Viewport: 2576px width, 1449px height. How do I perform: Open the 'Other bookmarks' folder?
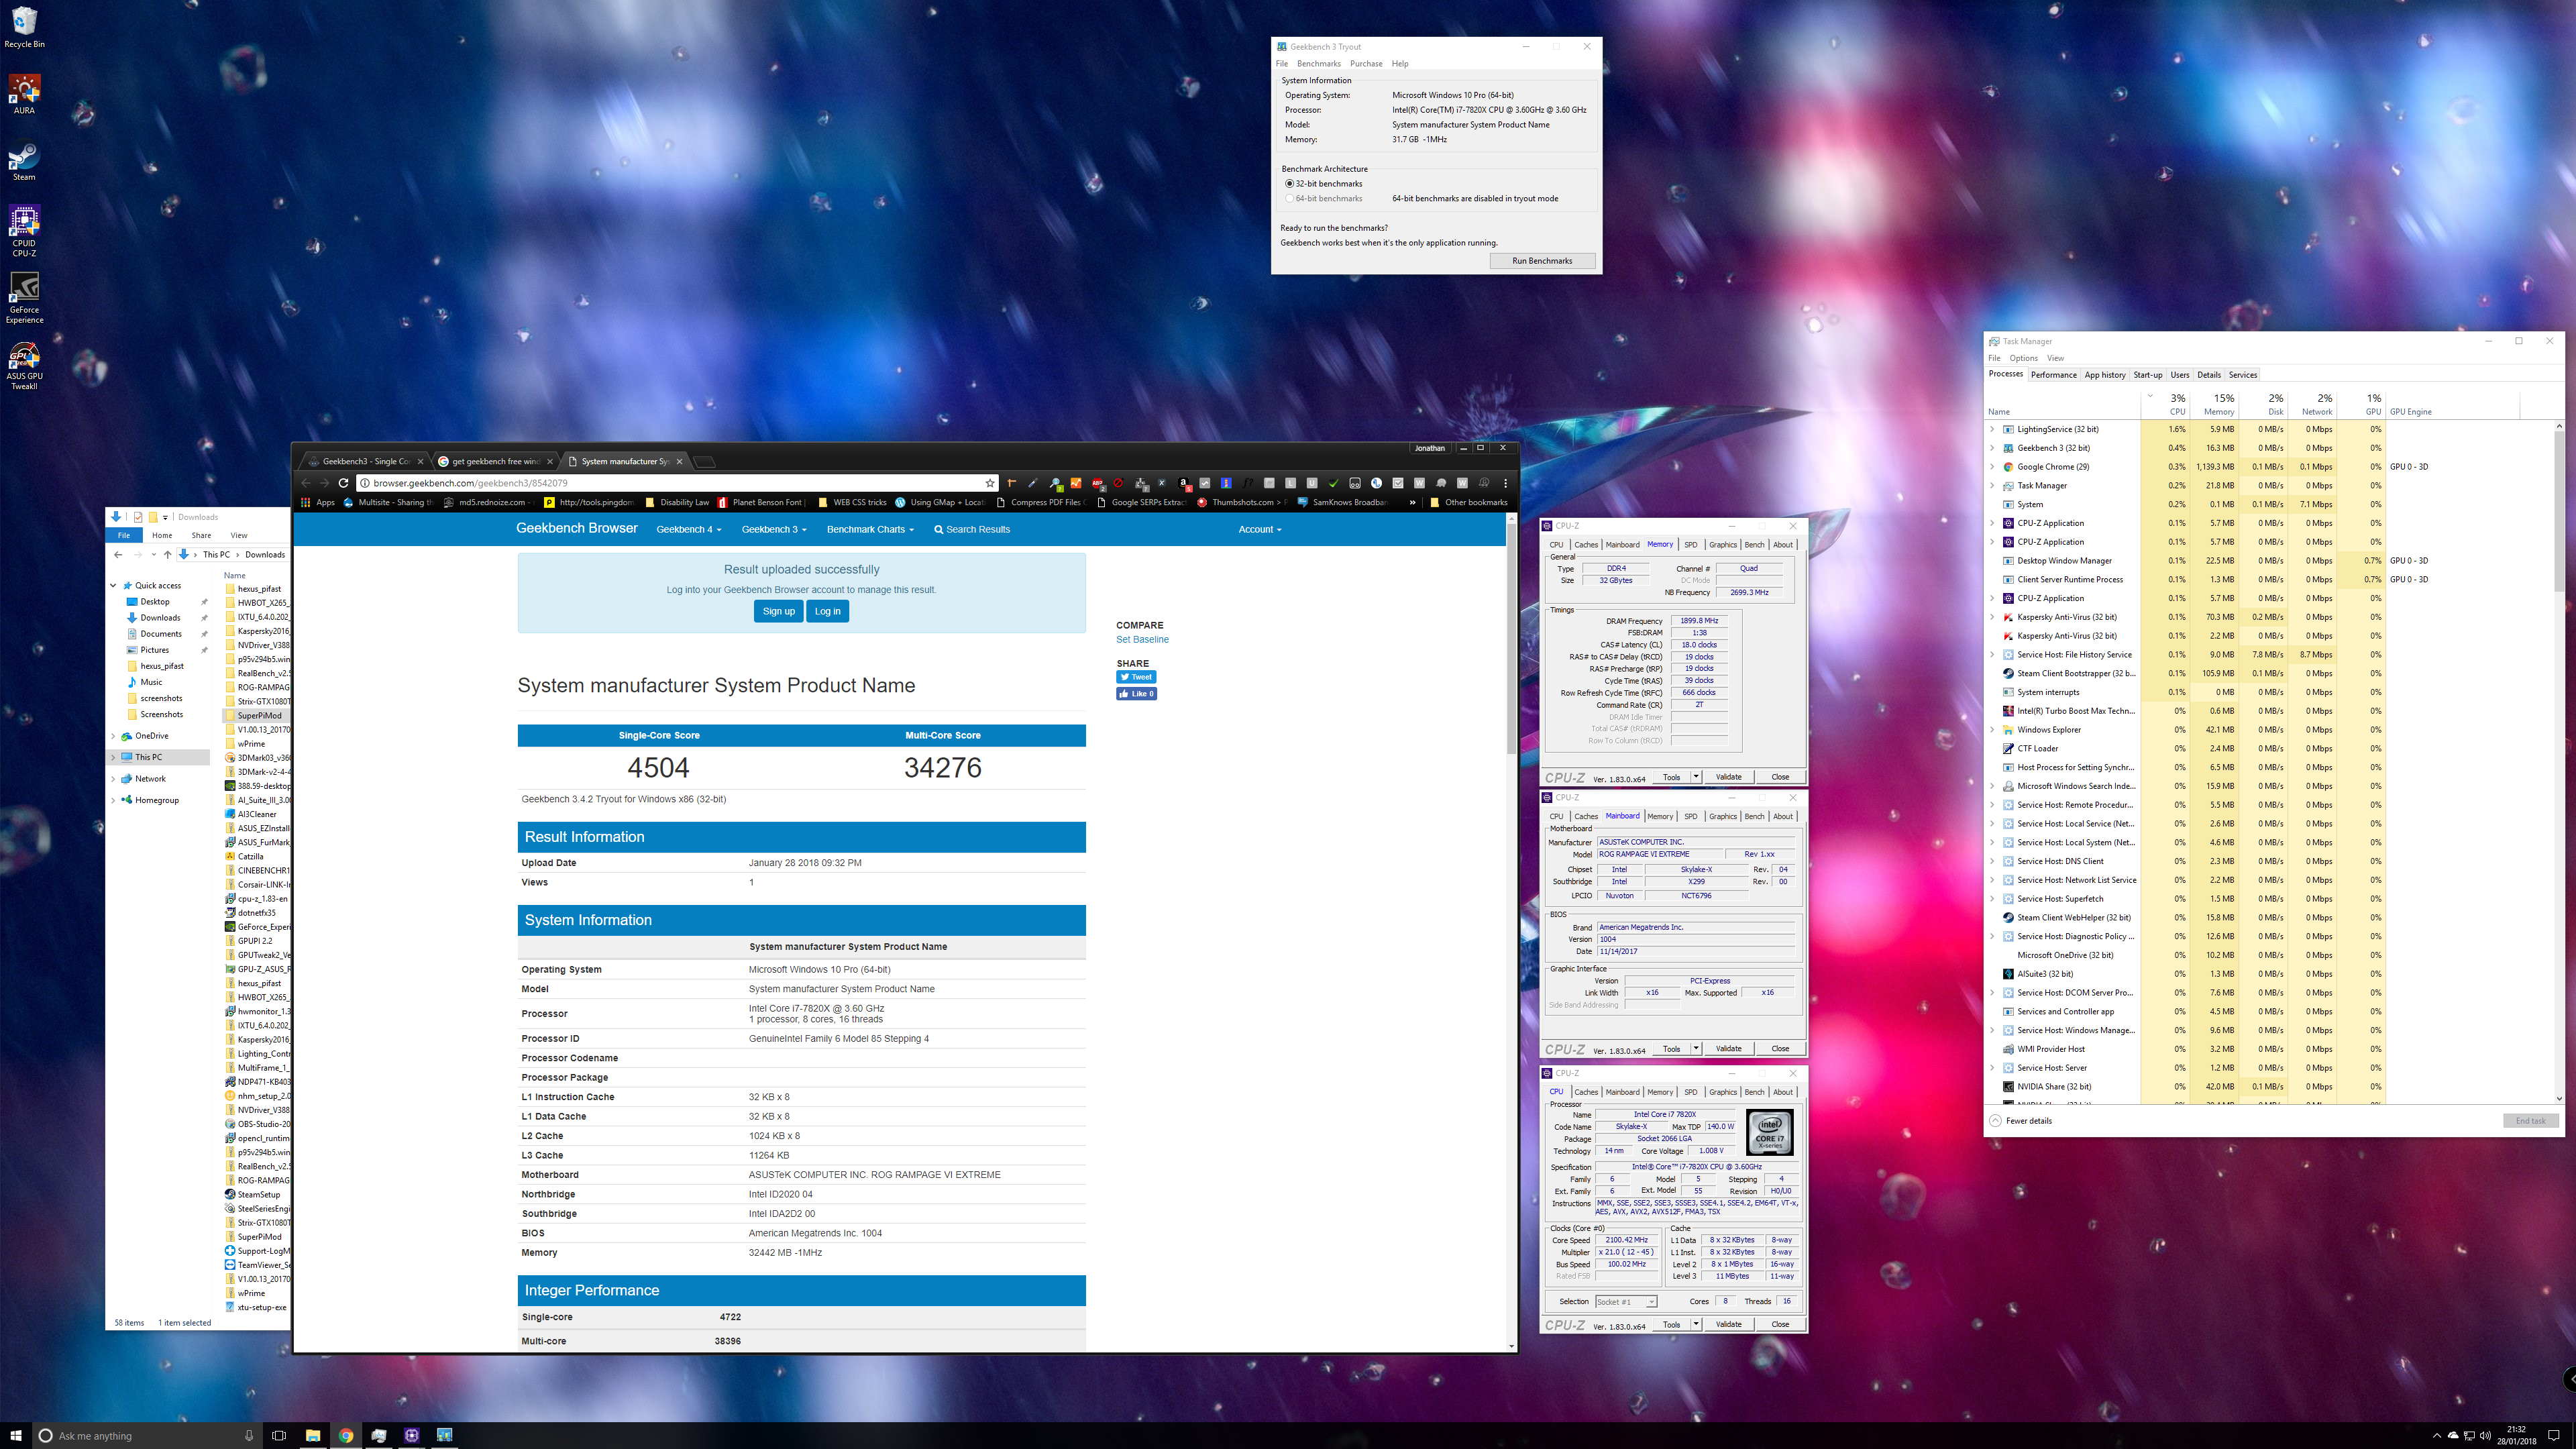[x=1468, y=502]
